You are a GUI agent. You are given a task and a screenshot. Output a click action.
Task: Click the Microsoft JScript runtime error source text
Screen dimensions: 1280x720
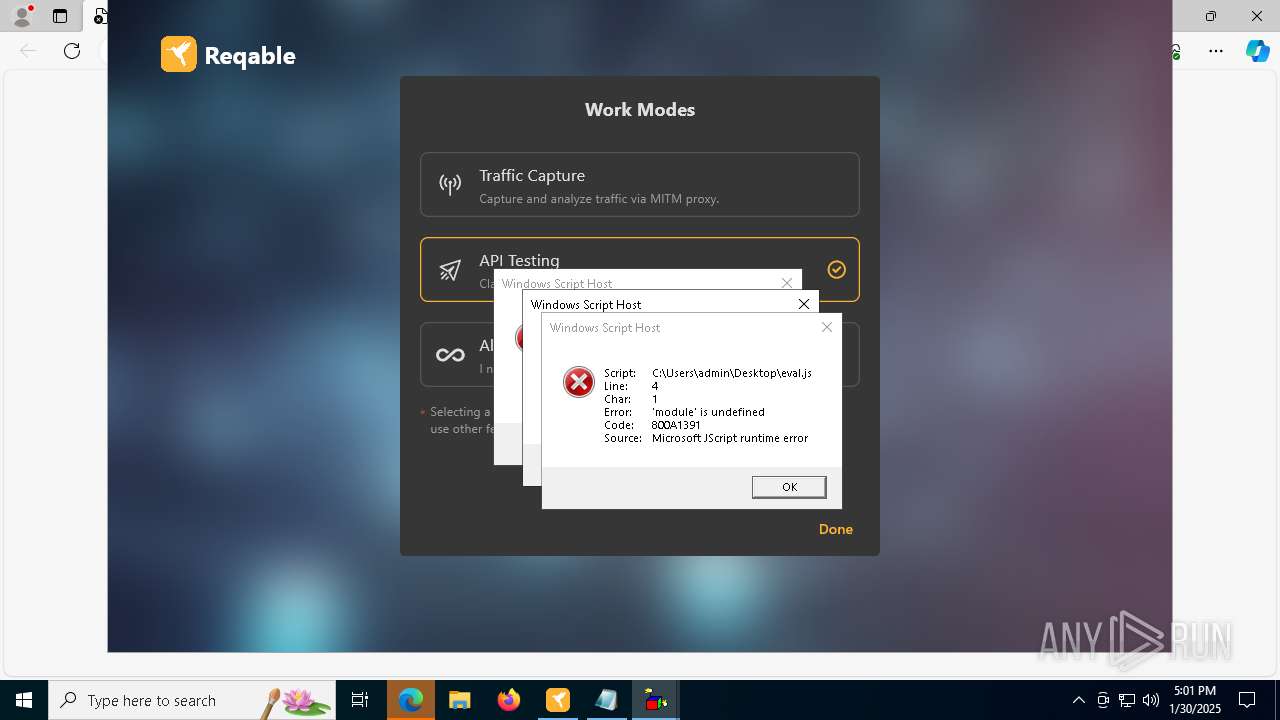click(730, 438)
